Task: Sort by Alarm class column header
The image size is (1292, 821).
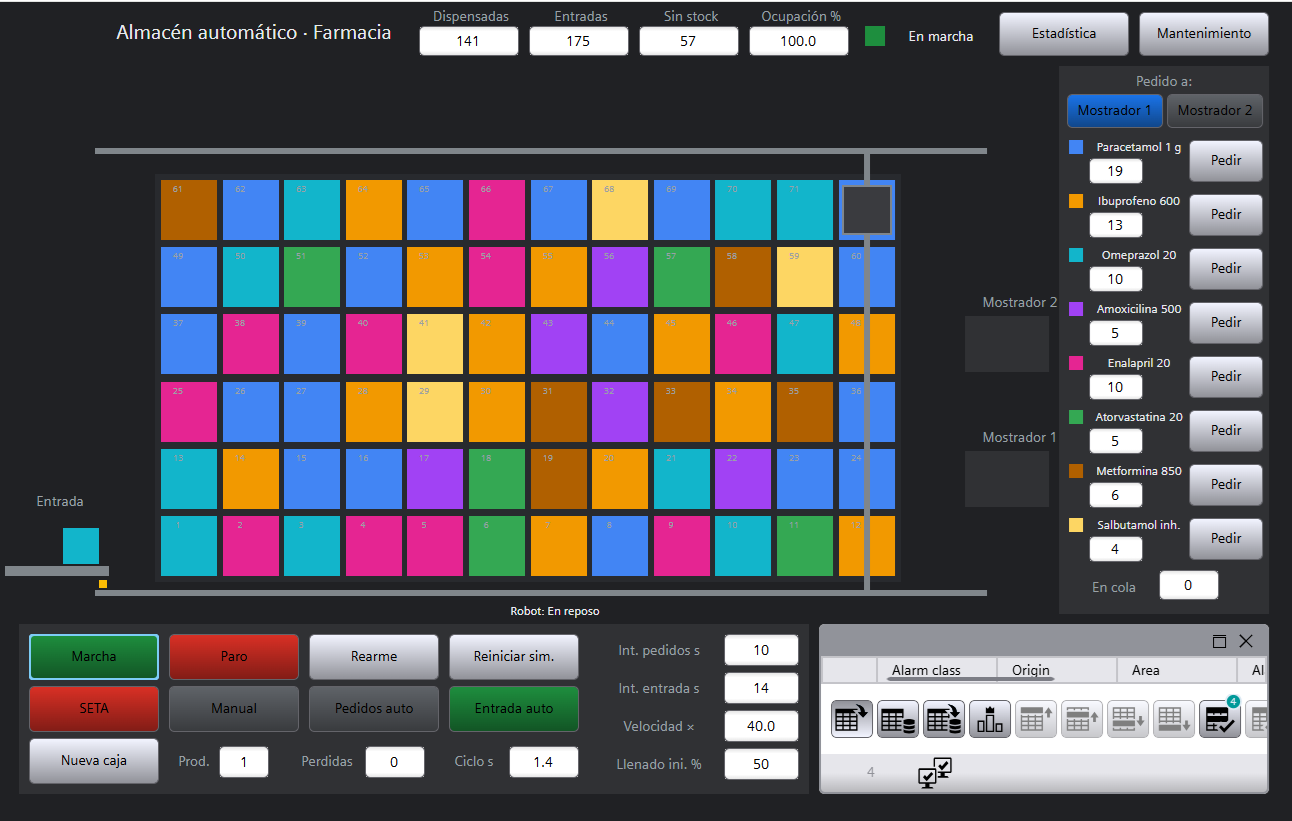Action: pos(937,670)
